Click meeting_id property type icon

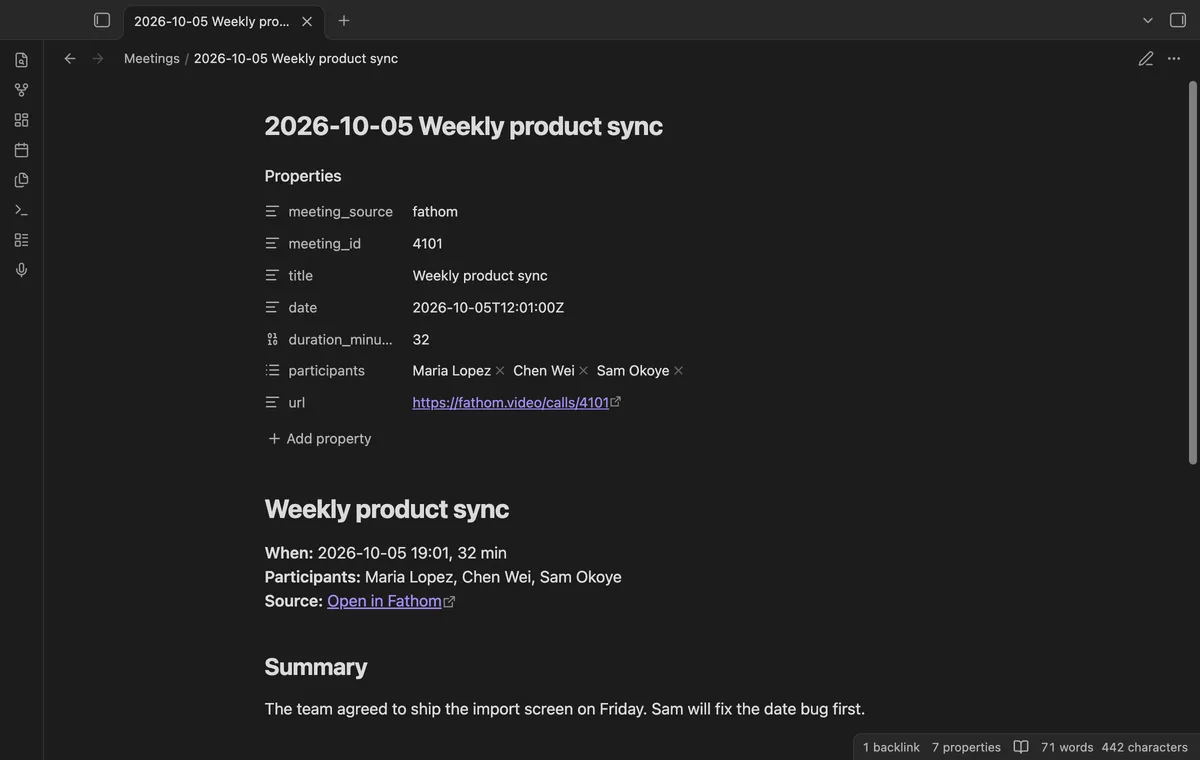(272, 243)
